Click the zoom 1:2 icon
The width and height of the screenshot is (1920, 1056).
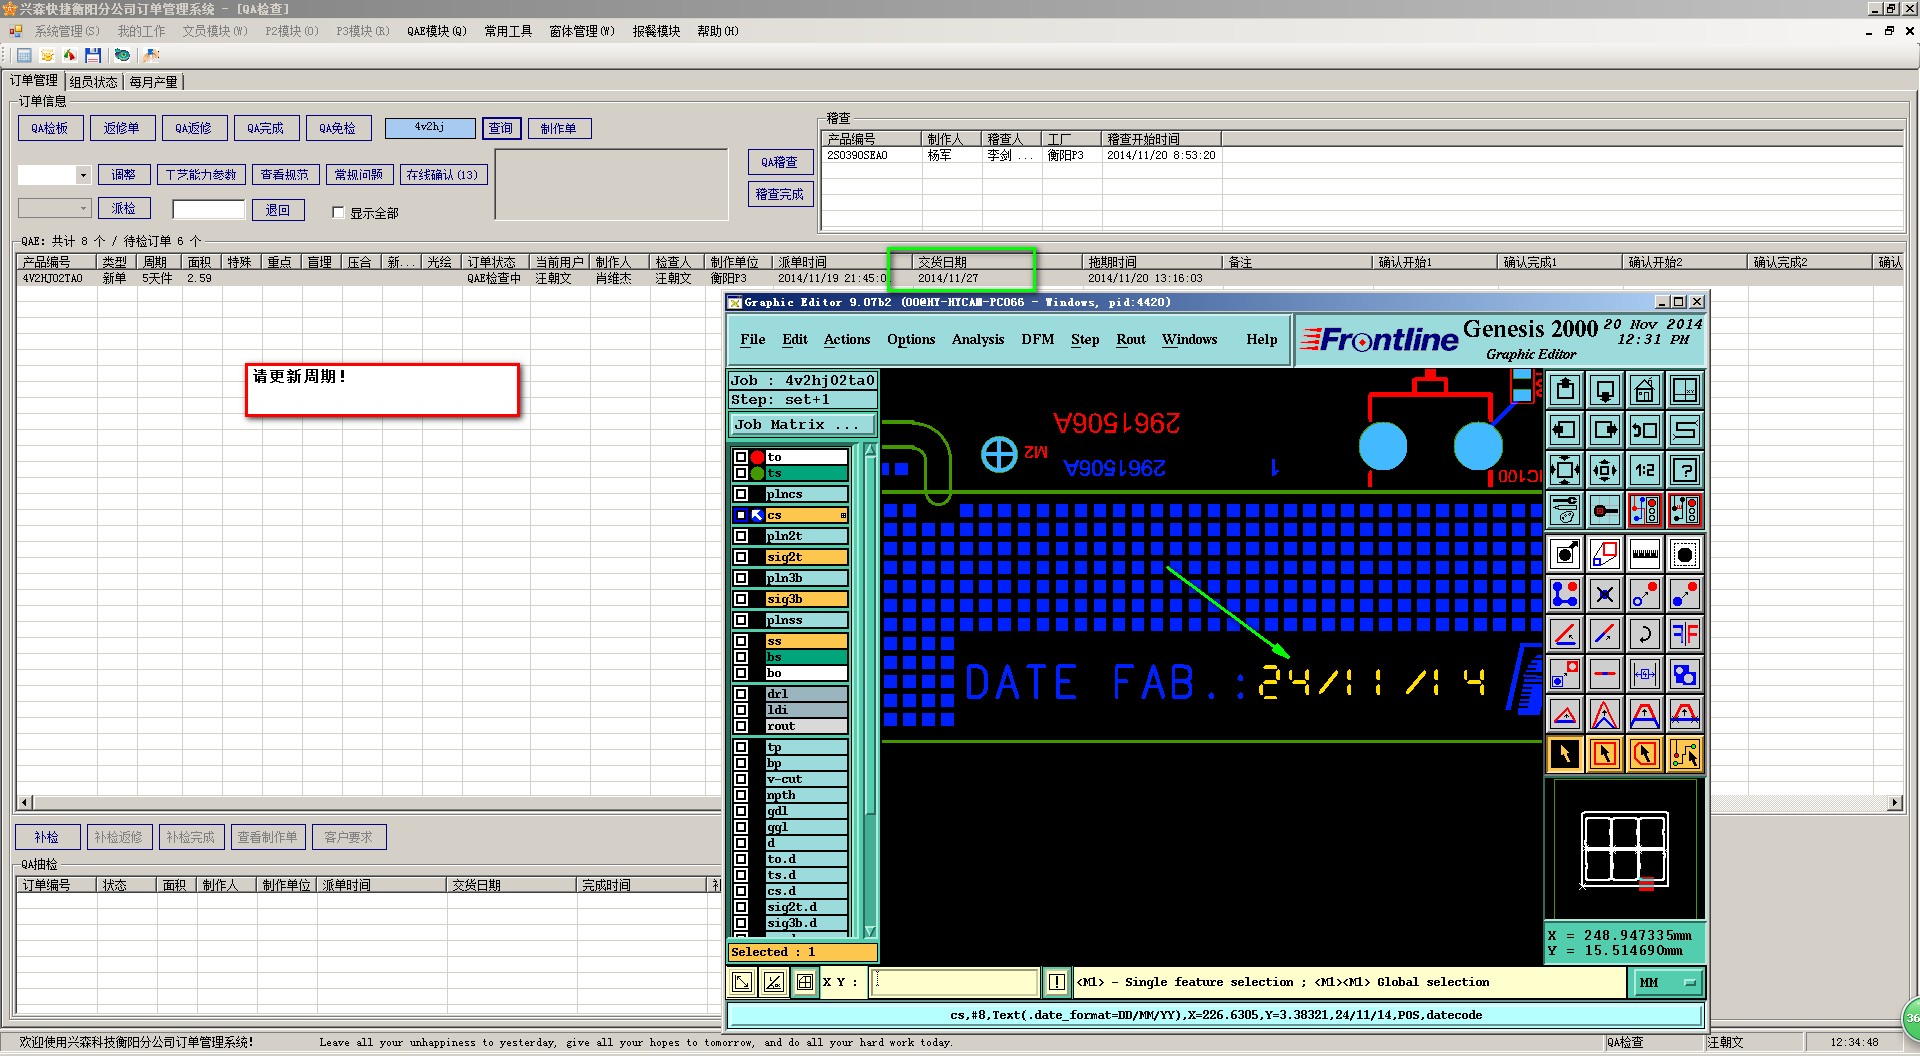(x=1645, y=470)
